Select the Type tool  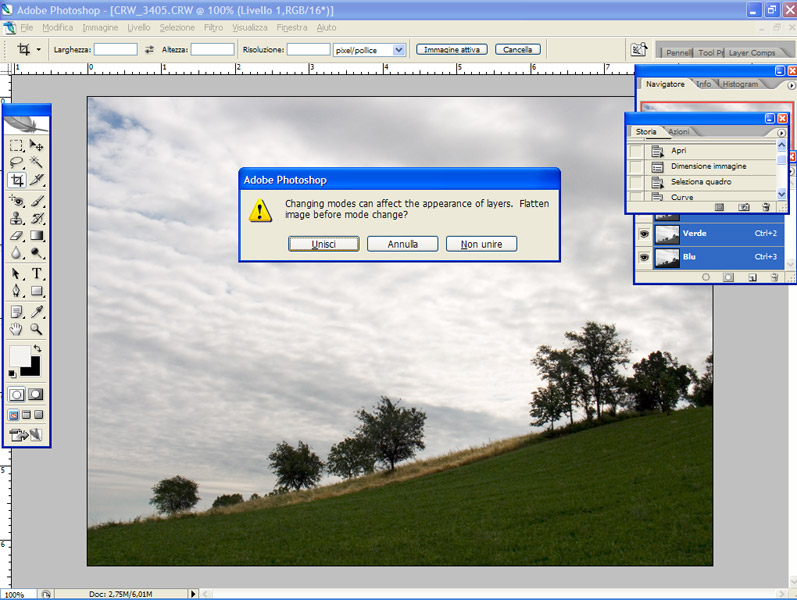[x=37, y=273]
